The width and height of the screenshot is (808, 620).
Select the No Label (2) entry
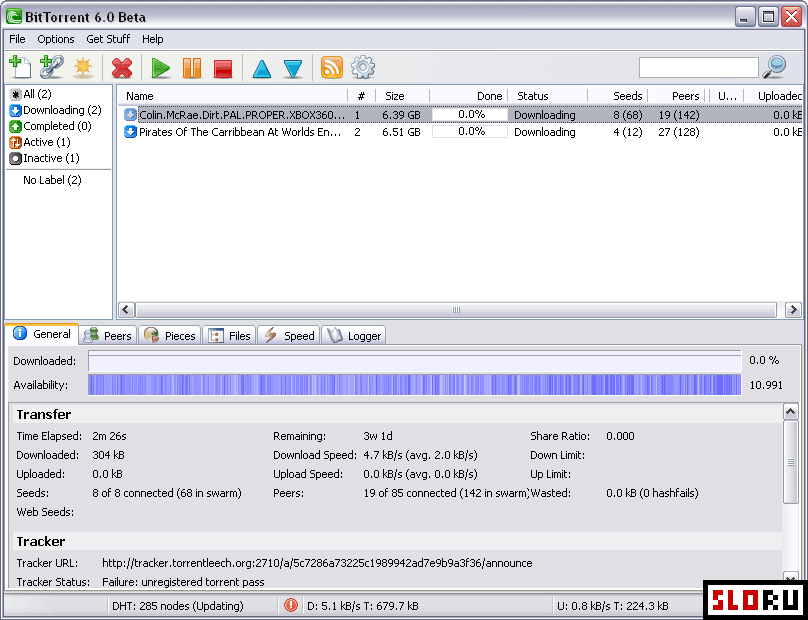pyautogui.click(x=52, y=180)
